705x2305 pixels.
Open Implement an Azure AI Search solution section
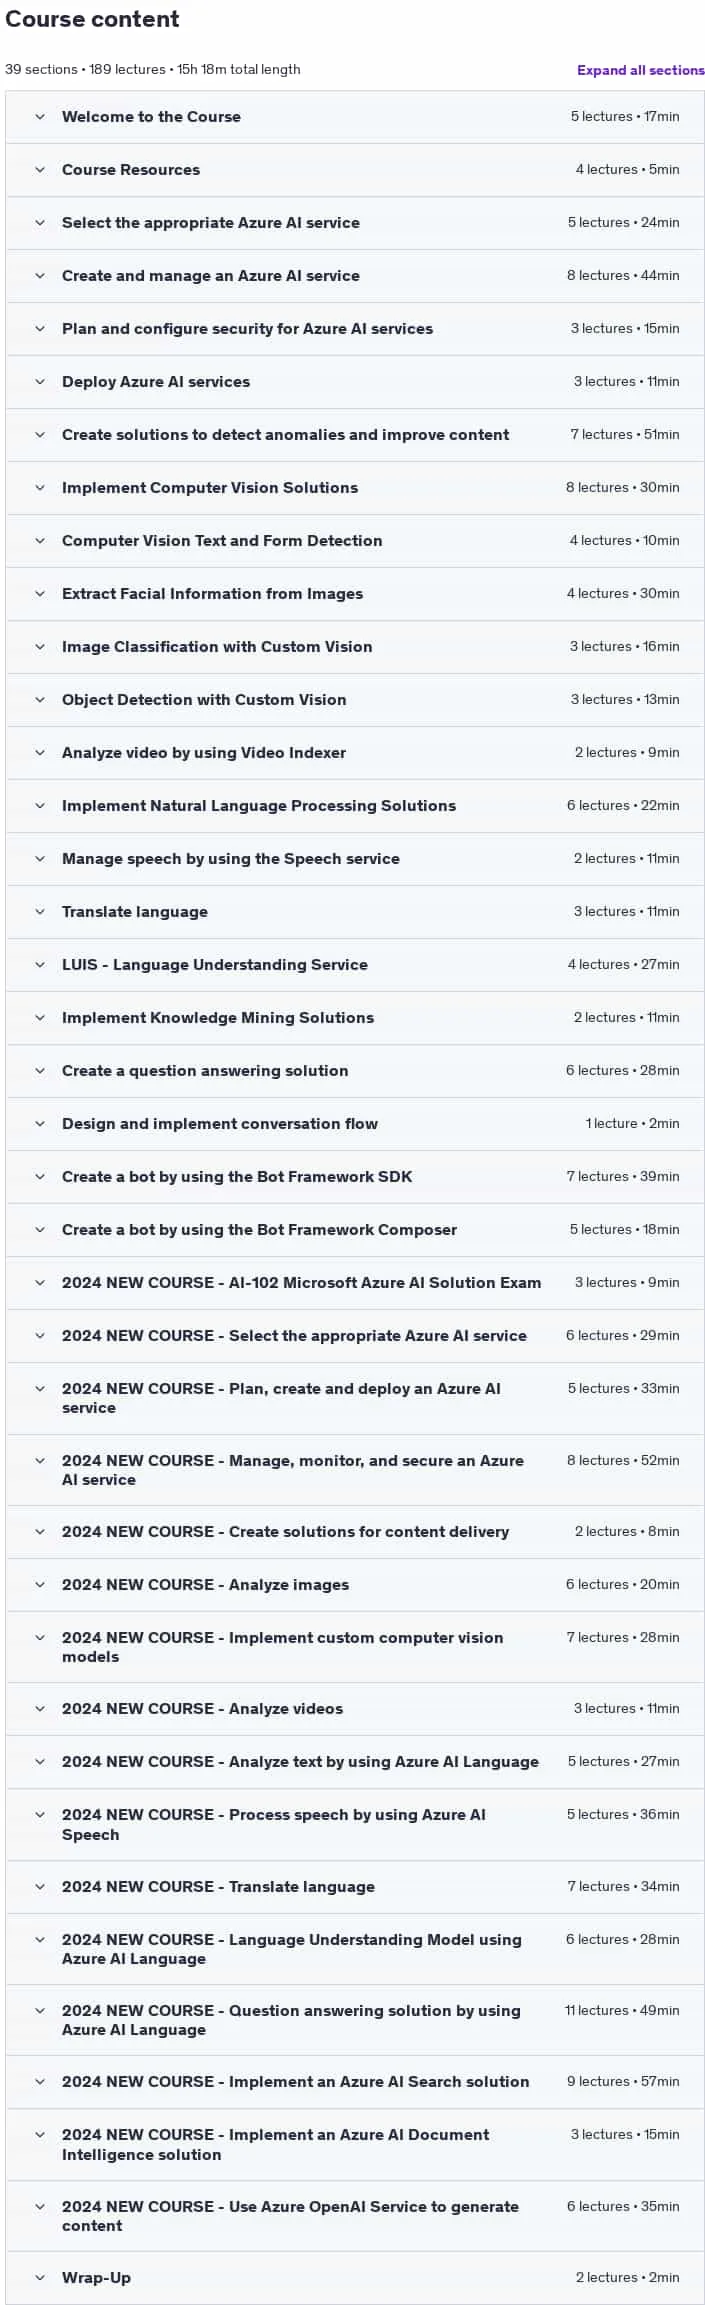pos(355,2082)
